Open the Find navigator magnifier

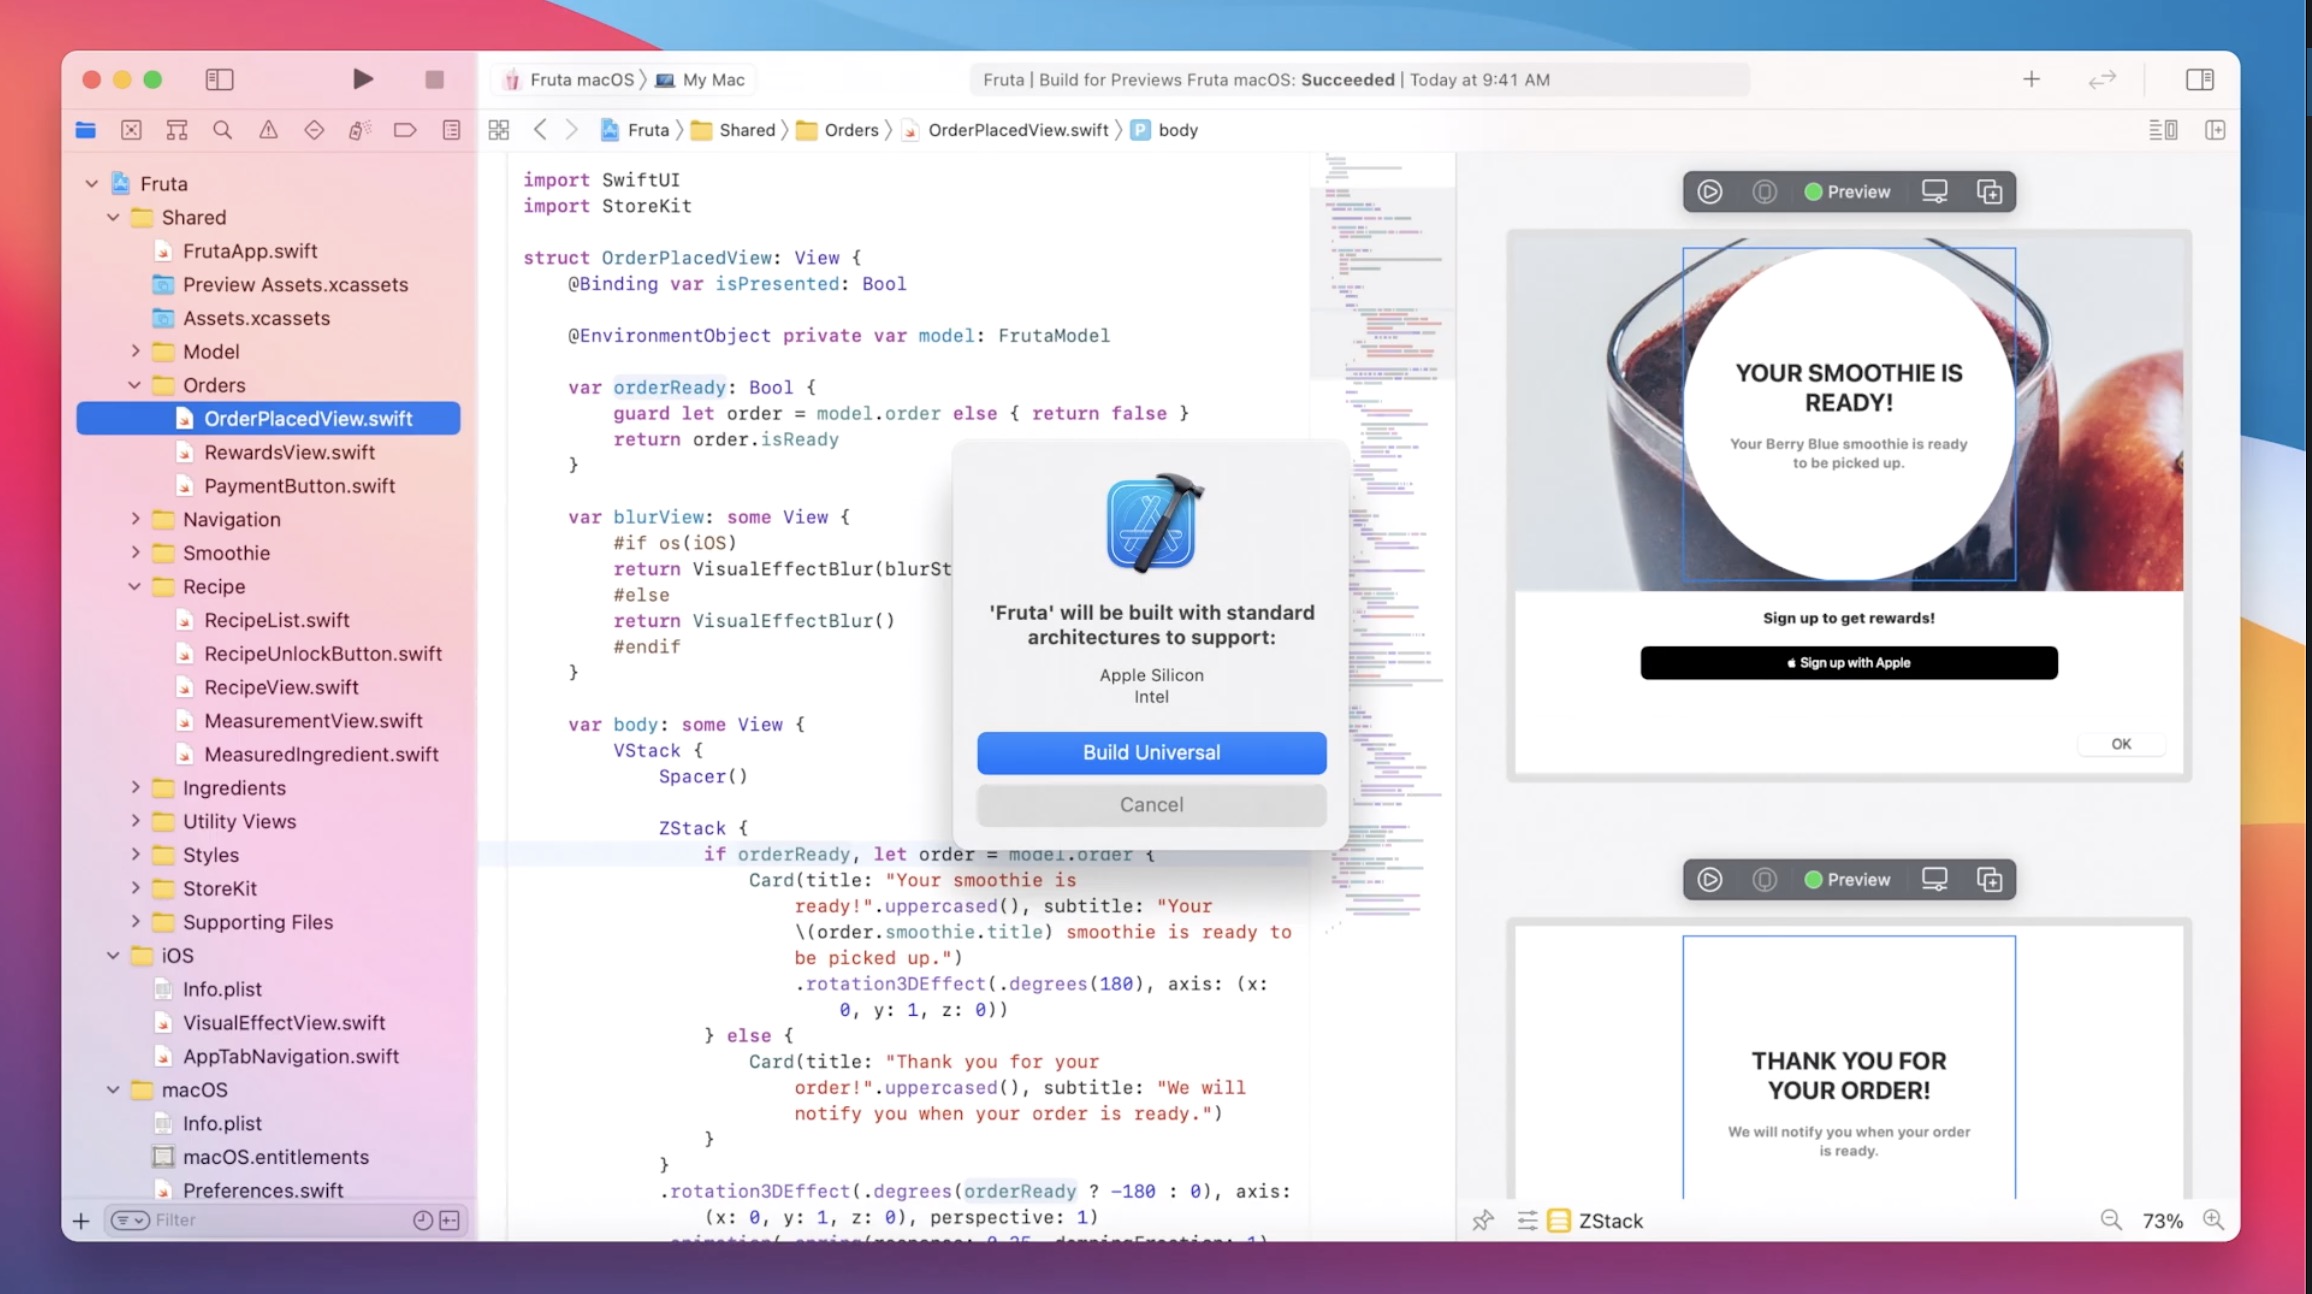(222, 130)
